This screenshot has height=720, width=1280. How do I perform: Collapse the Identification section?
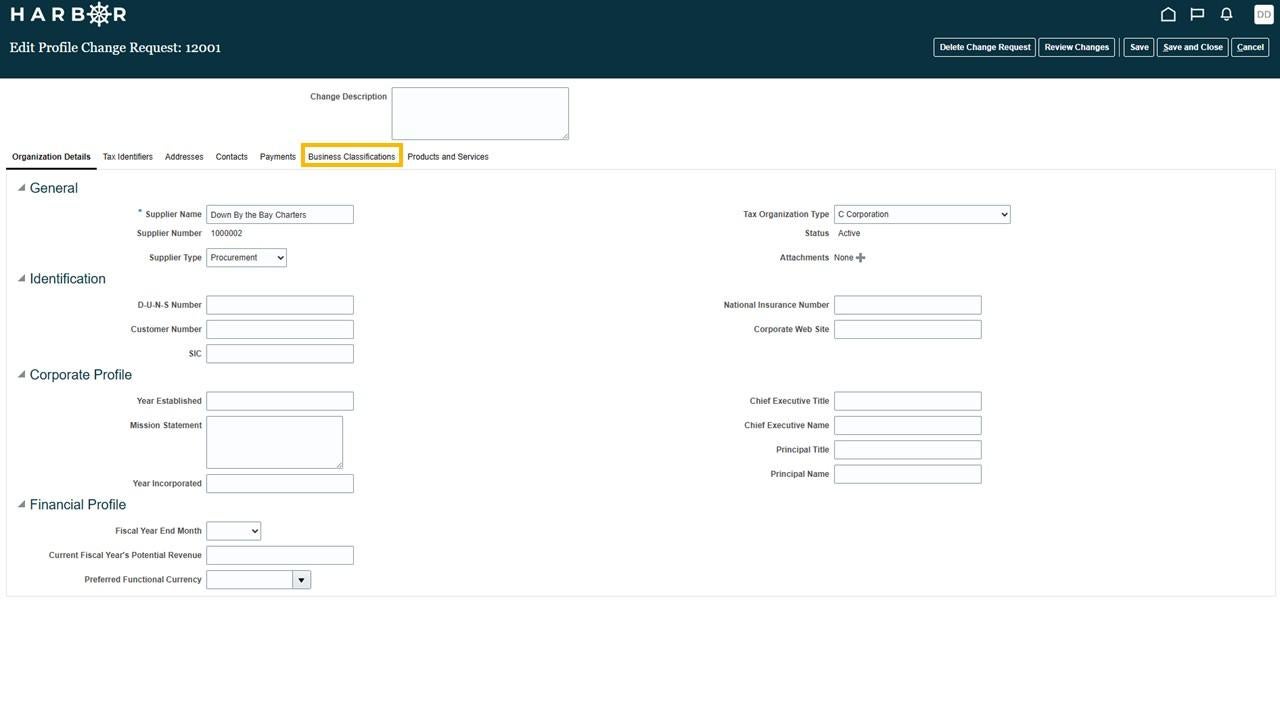[21, 278]
